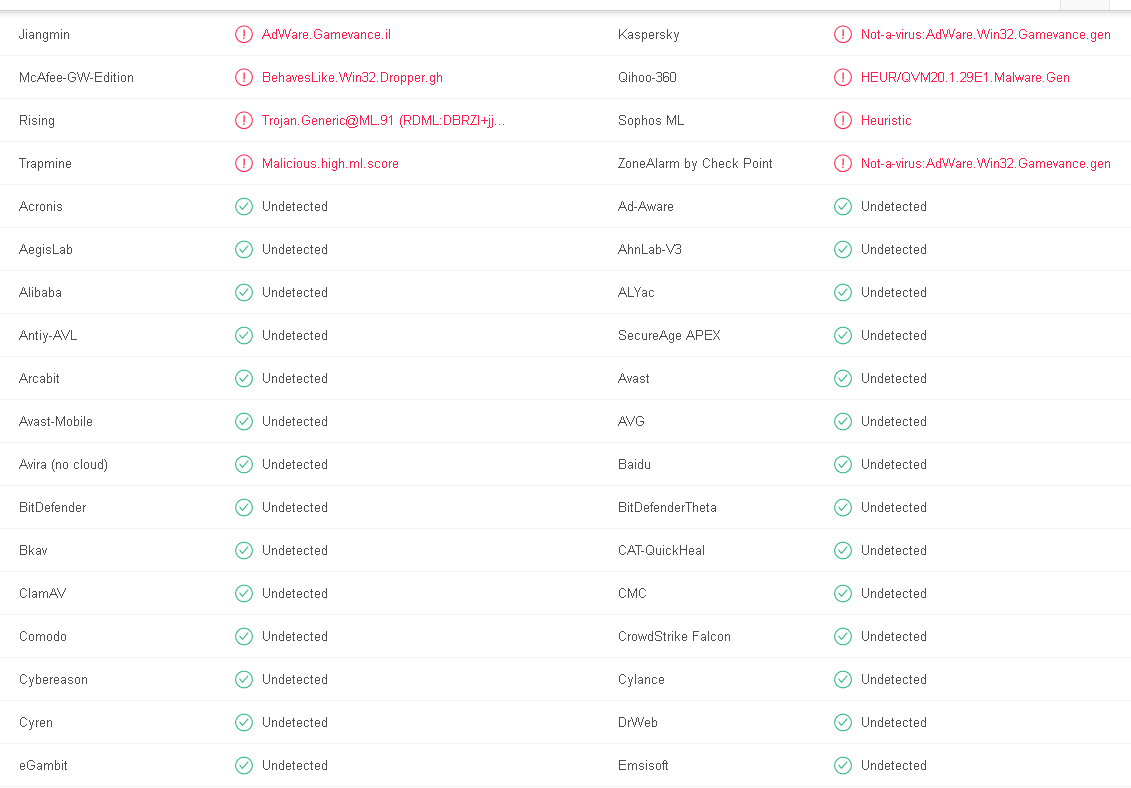1131x788 pixels.
Task: Click Undetected text in the Emsisoft row
Action: tap(893, 765)
